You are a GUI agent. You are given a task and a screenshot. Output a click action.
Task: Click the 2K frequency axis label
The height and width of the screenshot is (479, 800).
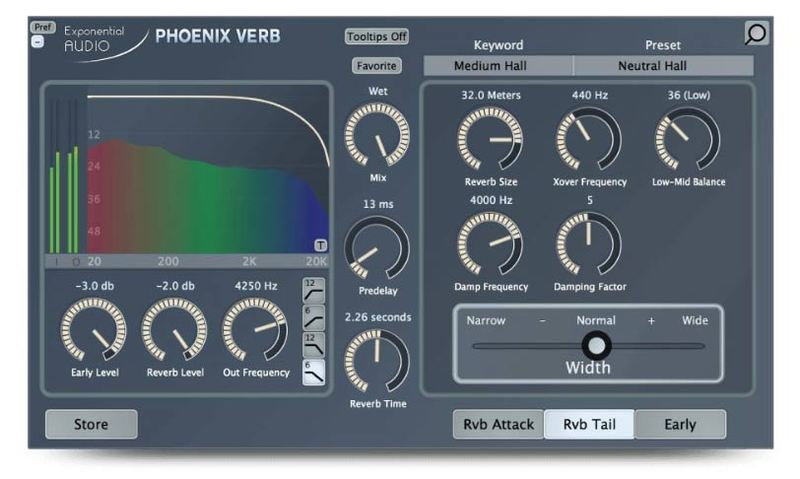point(249,262)
